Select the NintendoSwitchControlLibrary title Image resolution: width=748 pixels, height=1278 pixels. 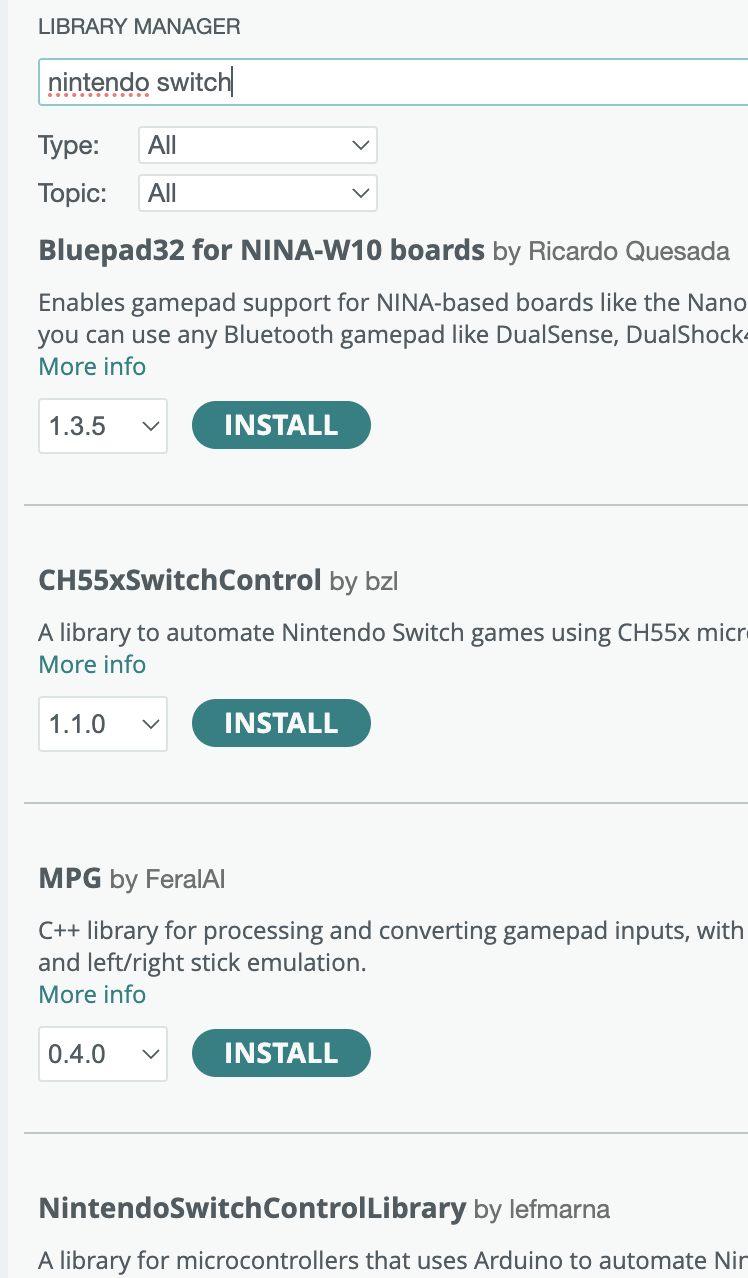tap(252, 1209)
